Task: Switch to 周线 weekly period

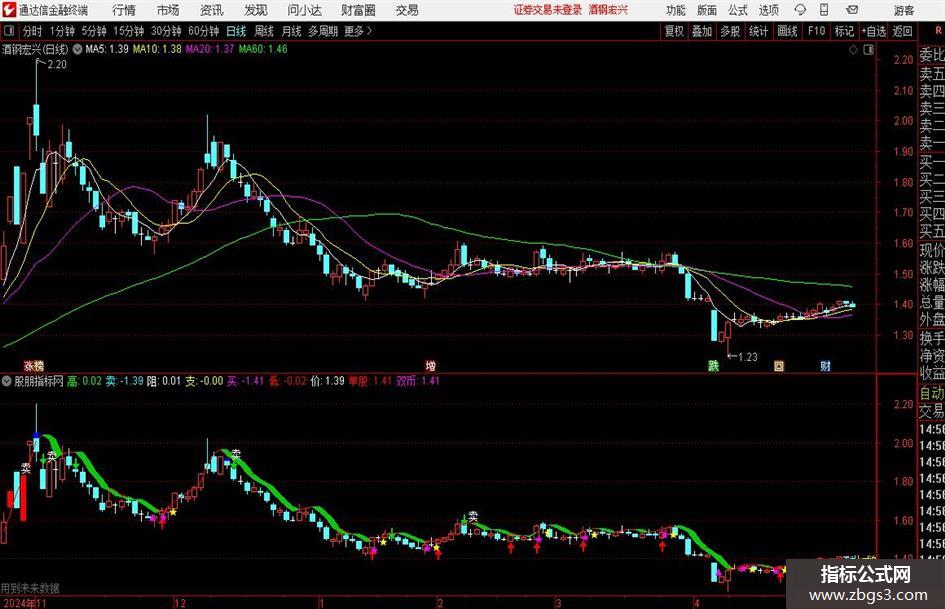Action: (264, 31)
